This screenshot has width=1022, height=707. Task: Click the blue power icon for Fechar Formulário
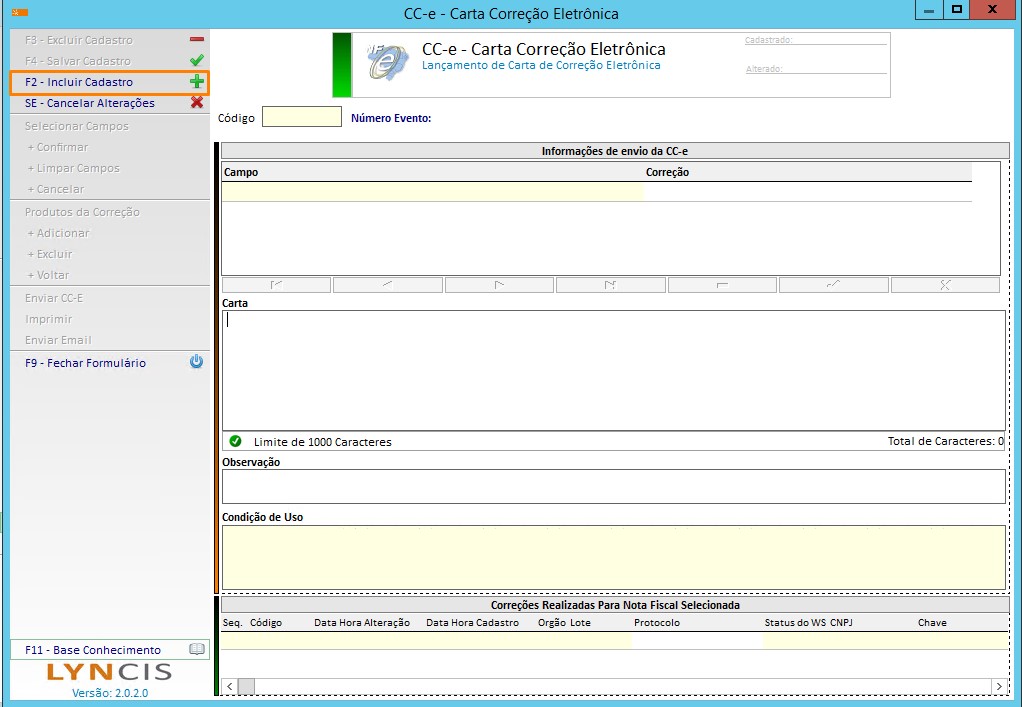tap(197, 362)
